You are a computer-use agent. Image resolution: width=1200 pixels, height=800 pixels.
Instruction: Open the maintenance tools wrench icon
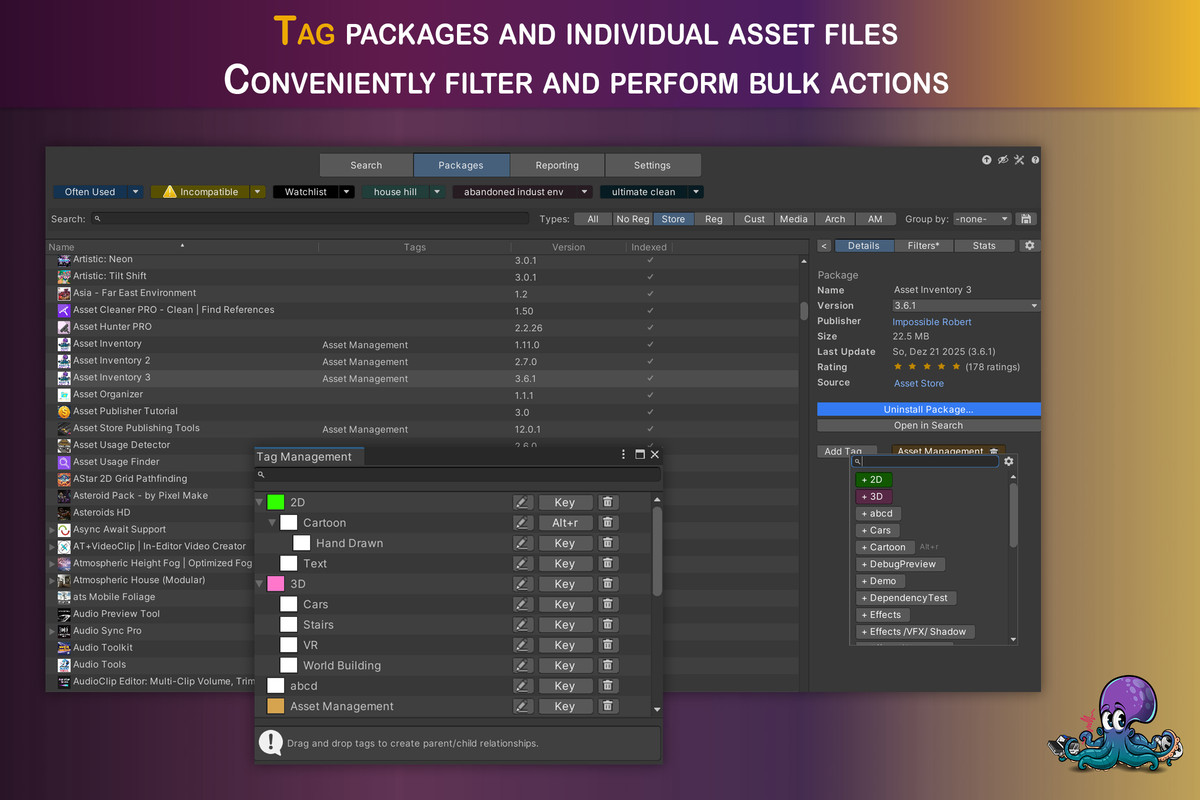tap(1019, 159)
